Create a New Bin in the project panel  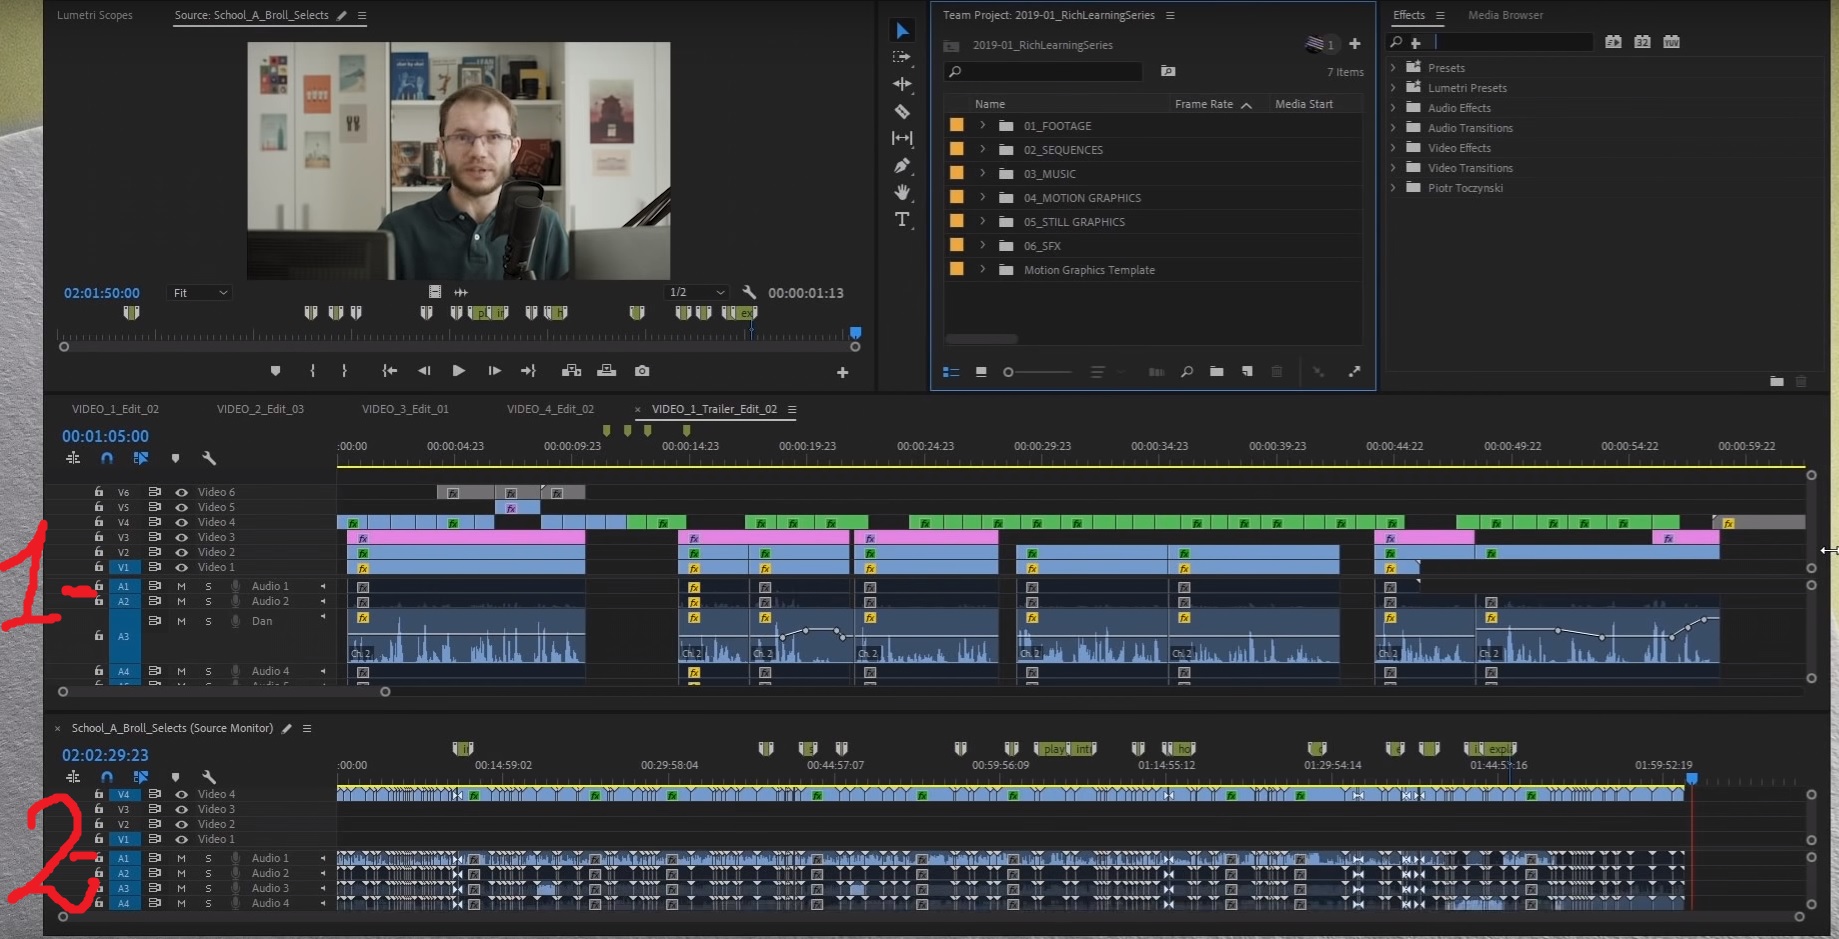click(x=1216, y=371)
